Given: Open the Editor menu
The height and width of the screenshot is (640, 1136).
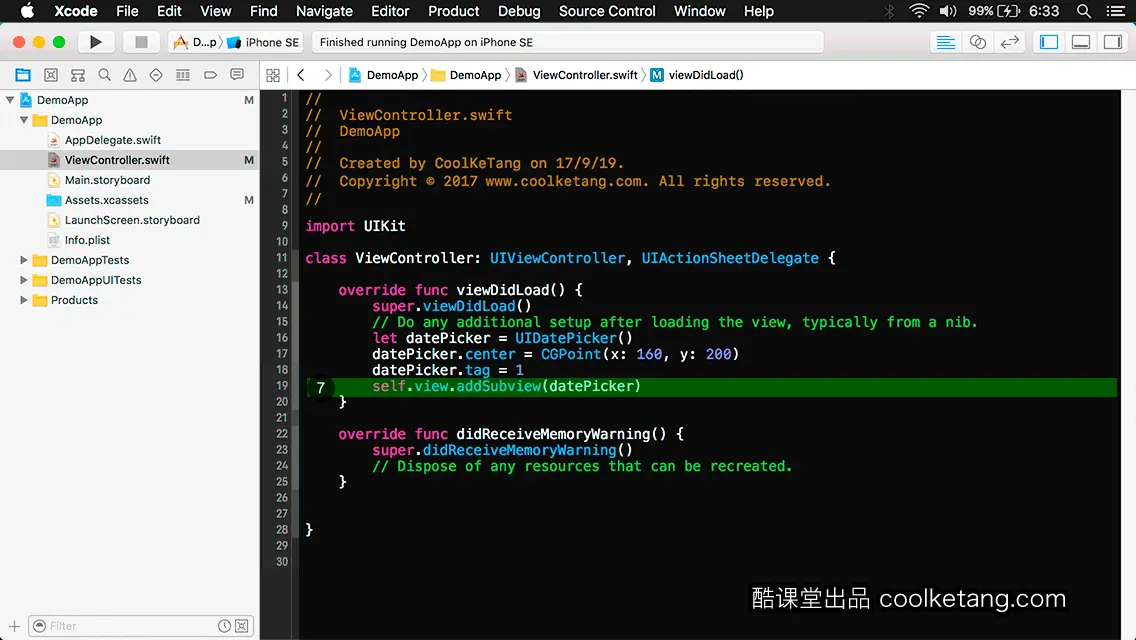Looking at the screenshot, I should tap(390, 11).
